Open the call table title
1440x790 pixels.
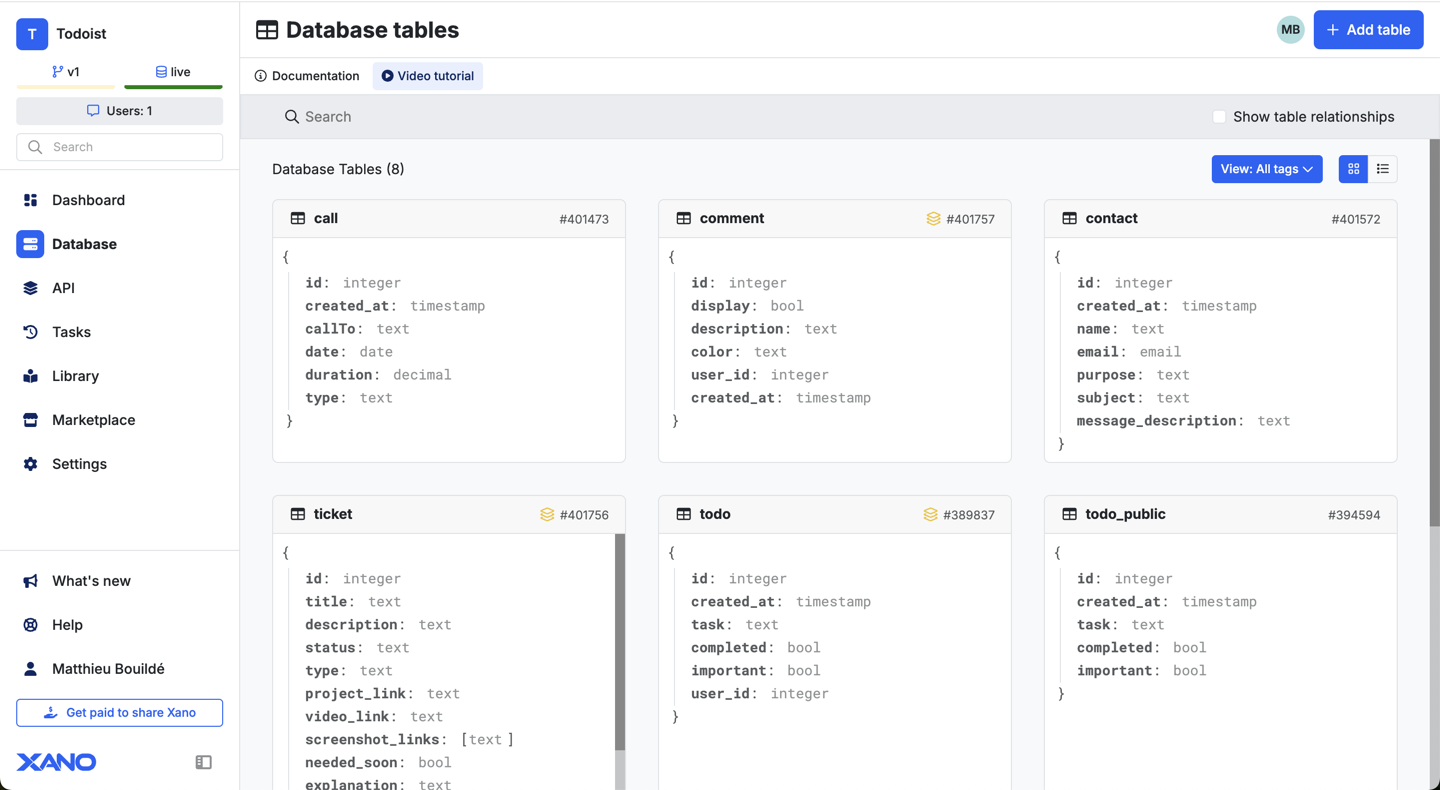pyautogui.click(x=326, y=218)
